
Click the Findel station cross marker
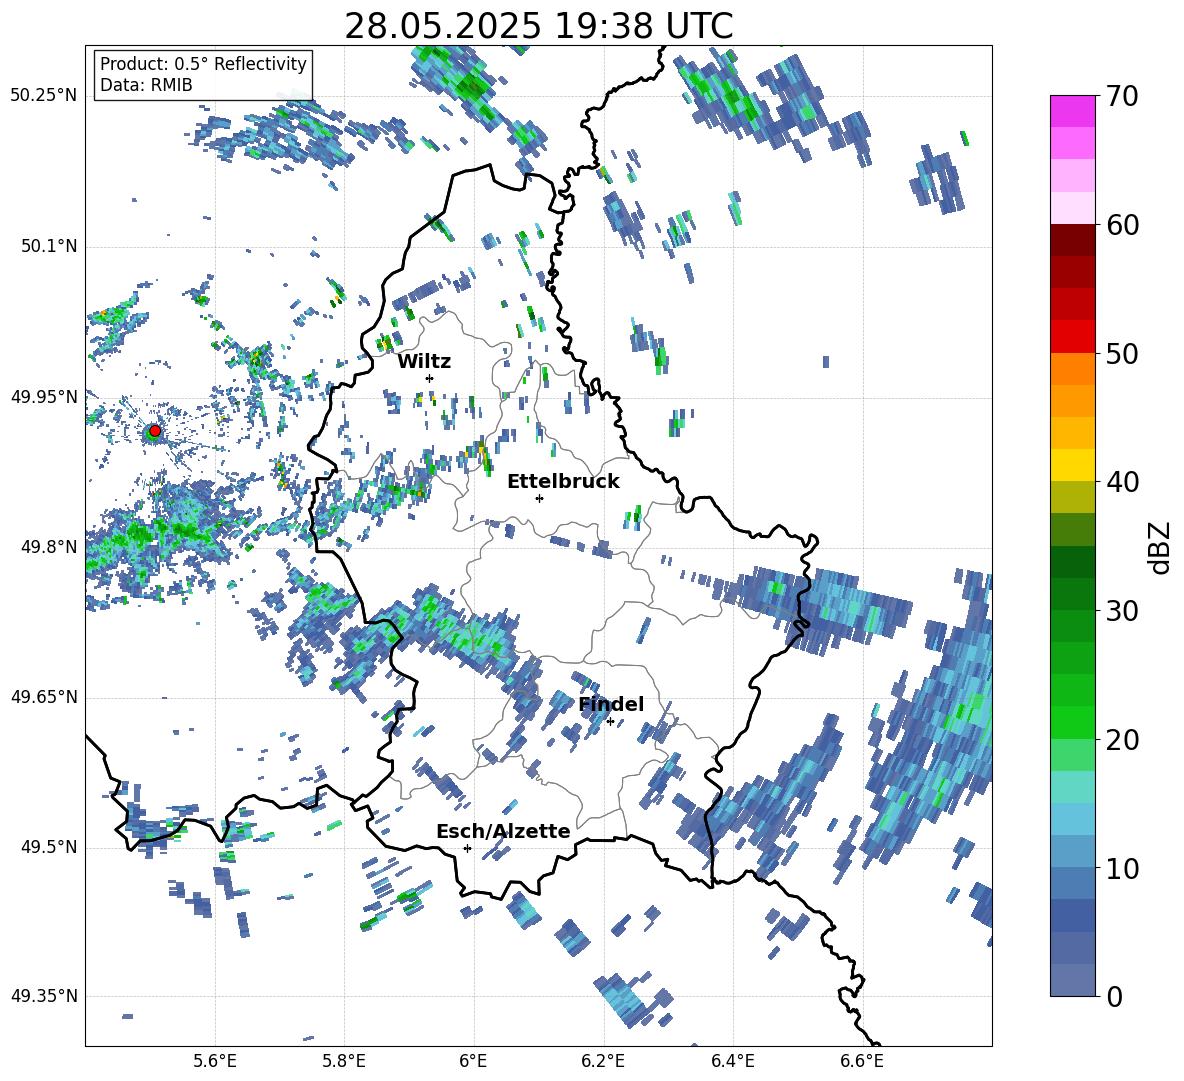click(x=610, y=722)
